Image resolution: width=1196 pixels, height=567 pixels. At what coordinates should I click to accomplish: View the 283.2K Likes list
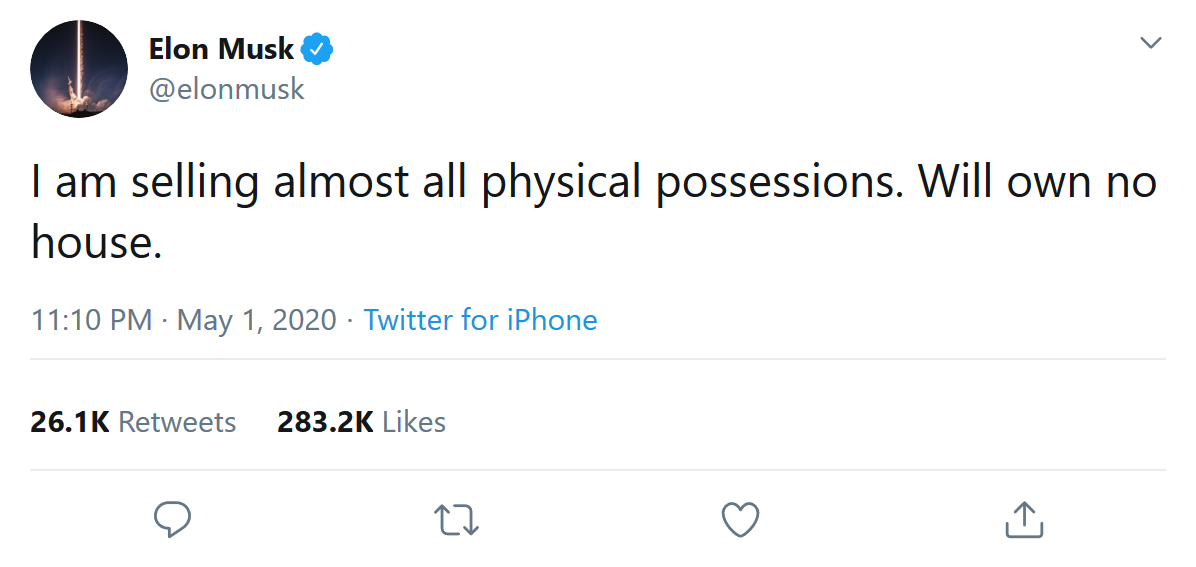pyautogui.click(x=361, y=422)
